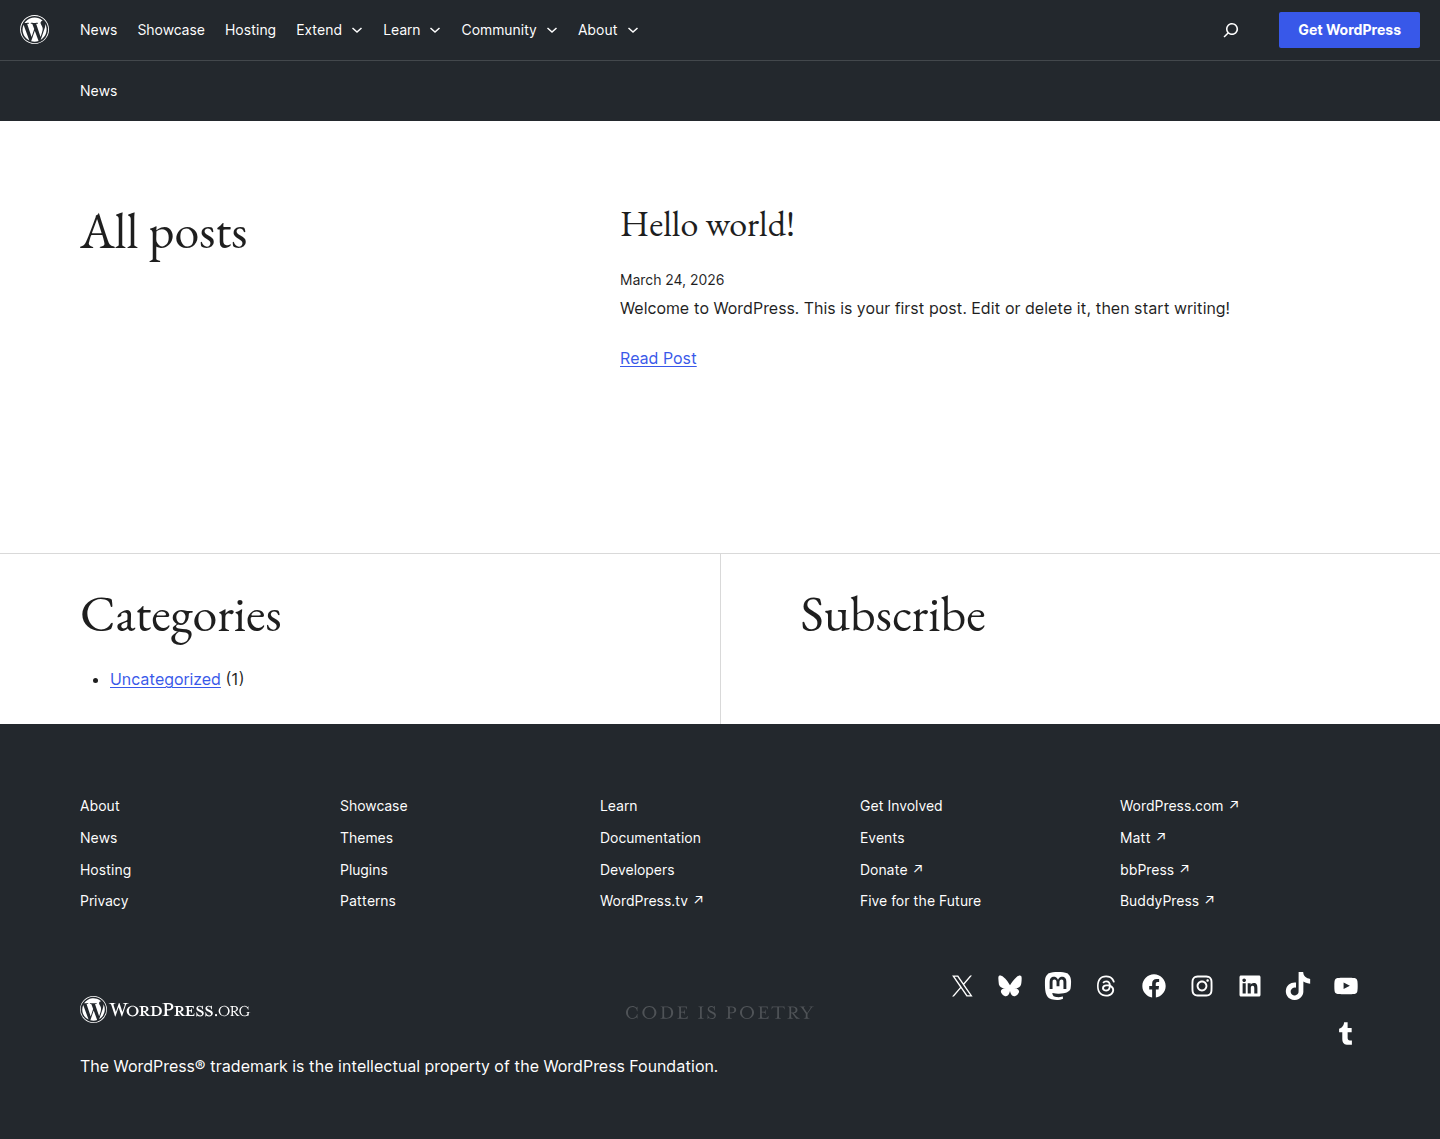Image resolution: width=1440 pixels, height=1139 pixels.
Task: Click the WordPress logo in the header
Action: click(35, 30)
